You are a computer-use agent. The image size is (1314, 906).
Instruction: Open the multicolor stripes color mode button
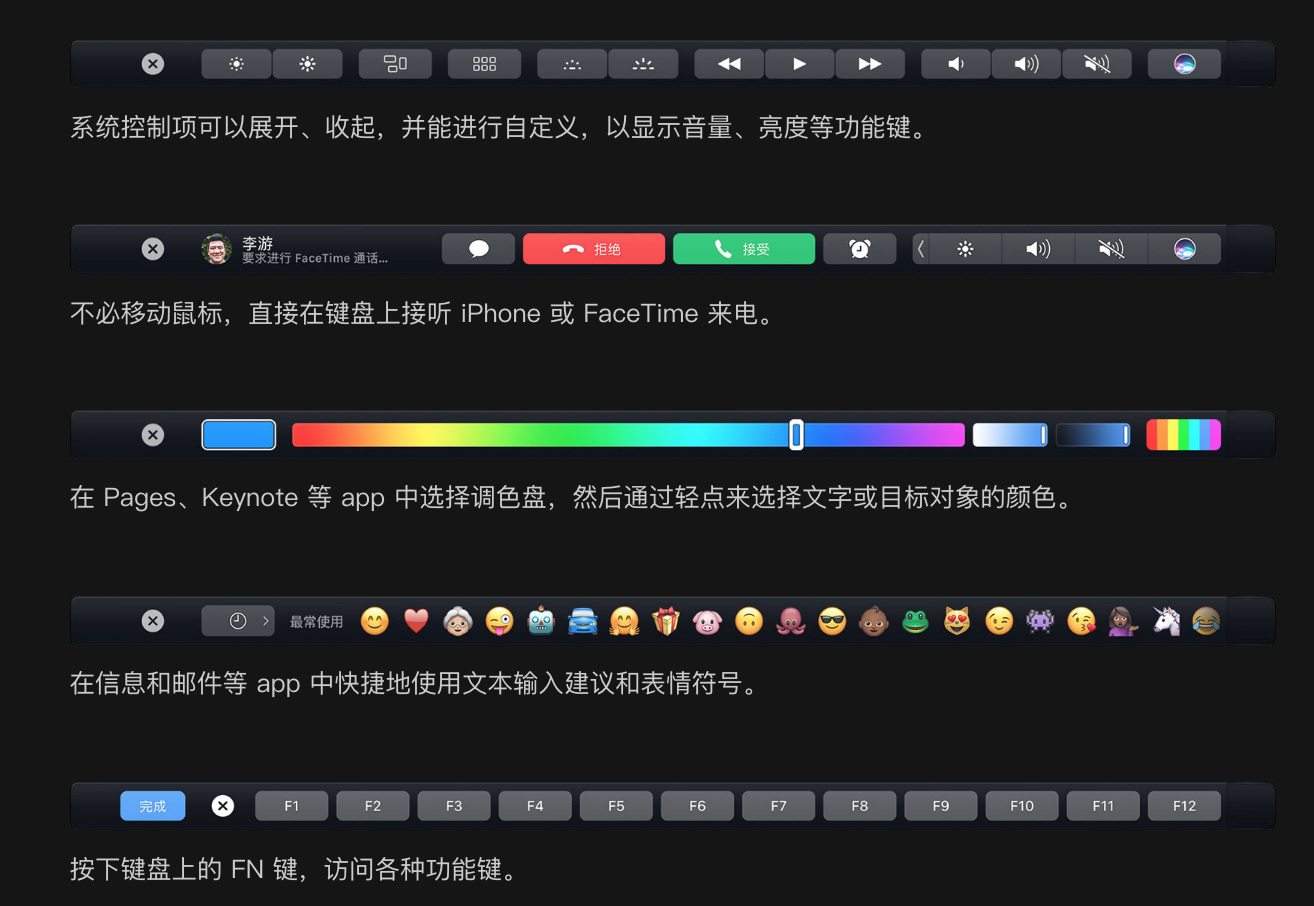pyautogui.click(x=1184, y=435)
